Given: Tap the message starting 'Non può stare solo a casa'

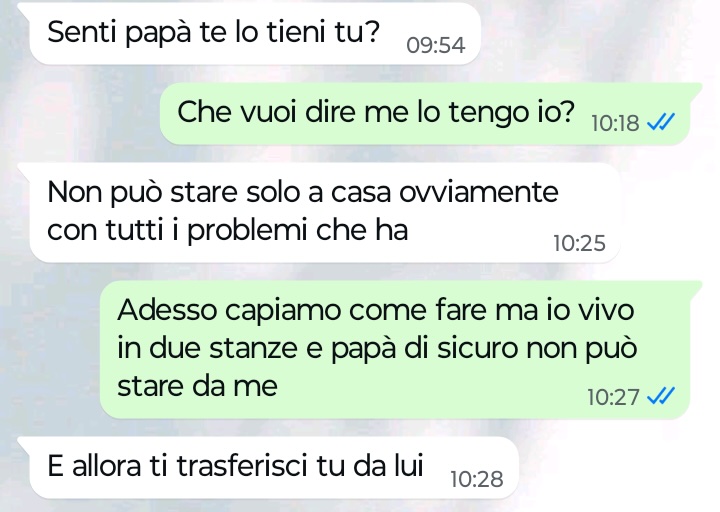Looking at the screenshot, I should click(x=325, y=213).
